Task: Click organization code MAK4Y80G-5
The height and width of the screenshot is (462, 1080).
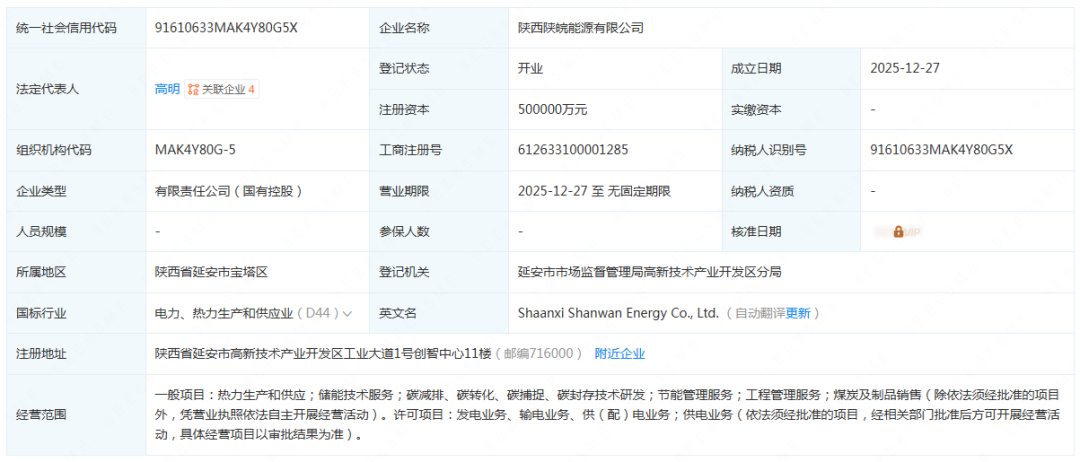Action: pyautogui.click(x=195, y=150)
